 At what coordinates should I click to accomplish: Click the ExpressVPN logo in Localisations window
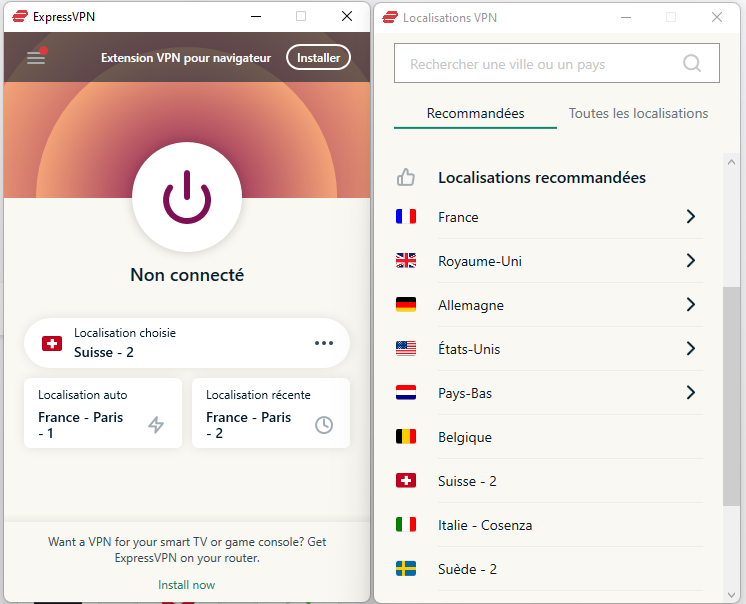pos(390,18)
